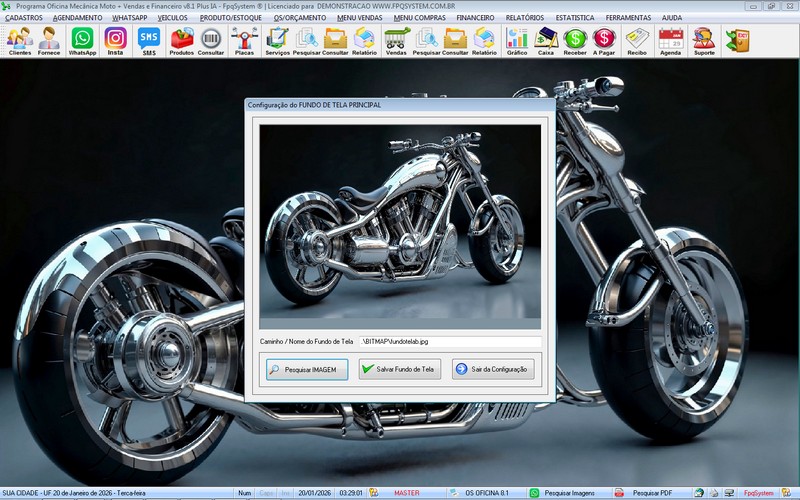Open the MENU VENDAS menu
Viewport: 800px width, 500px height.
[360, 17]
